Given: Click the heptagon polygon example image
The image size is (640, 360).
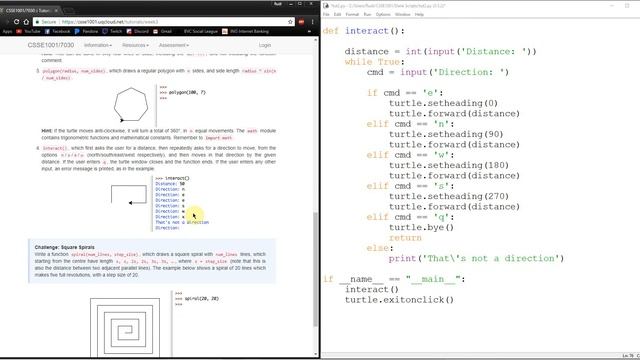Looking at the screenshot, I should (x=131, y=105).
